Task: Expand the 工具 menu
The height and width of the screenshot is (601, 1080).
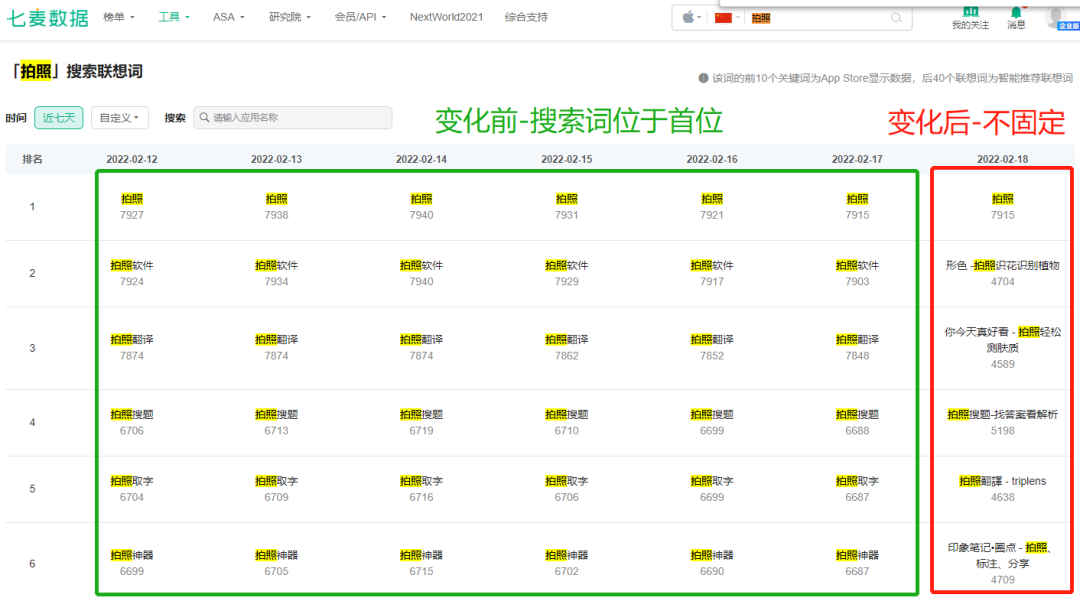Action: (174, 17)
